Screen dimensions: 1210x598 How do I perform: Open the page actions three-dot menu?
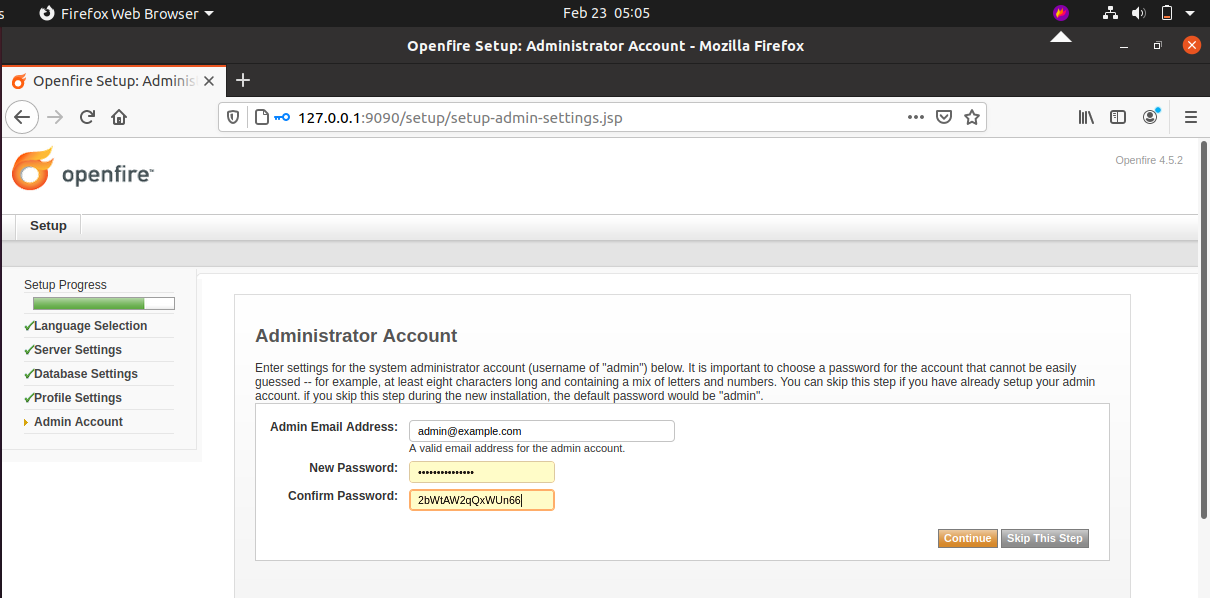coord(916,117)
